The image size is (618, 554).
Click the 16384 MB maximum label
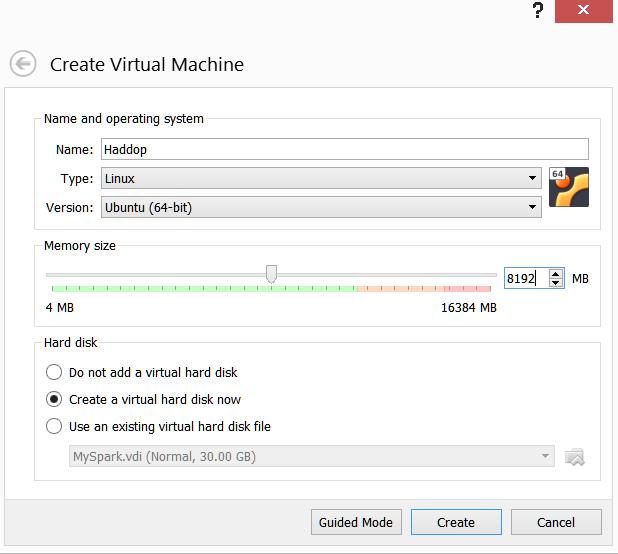pyautogui.click(x=469, y=307)
